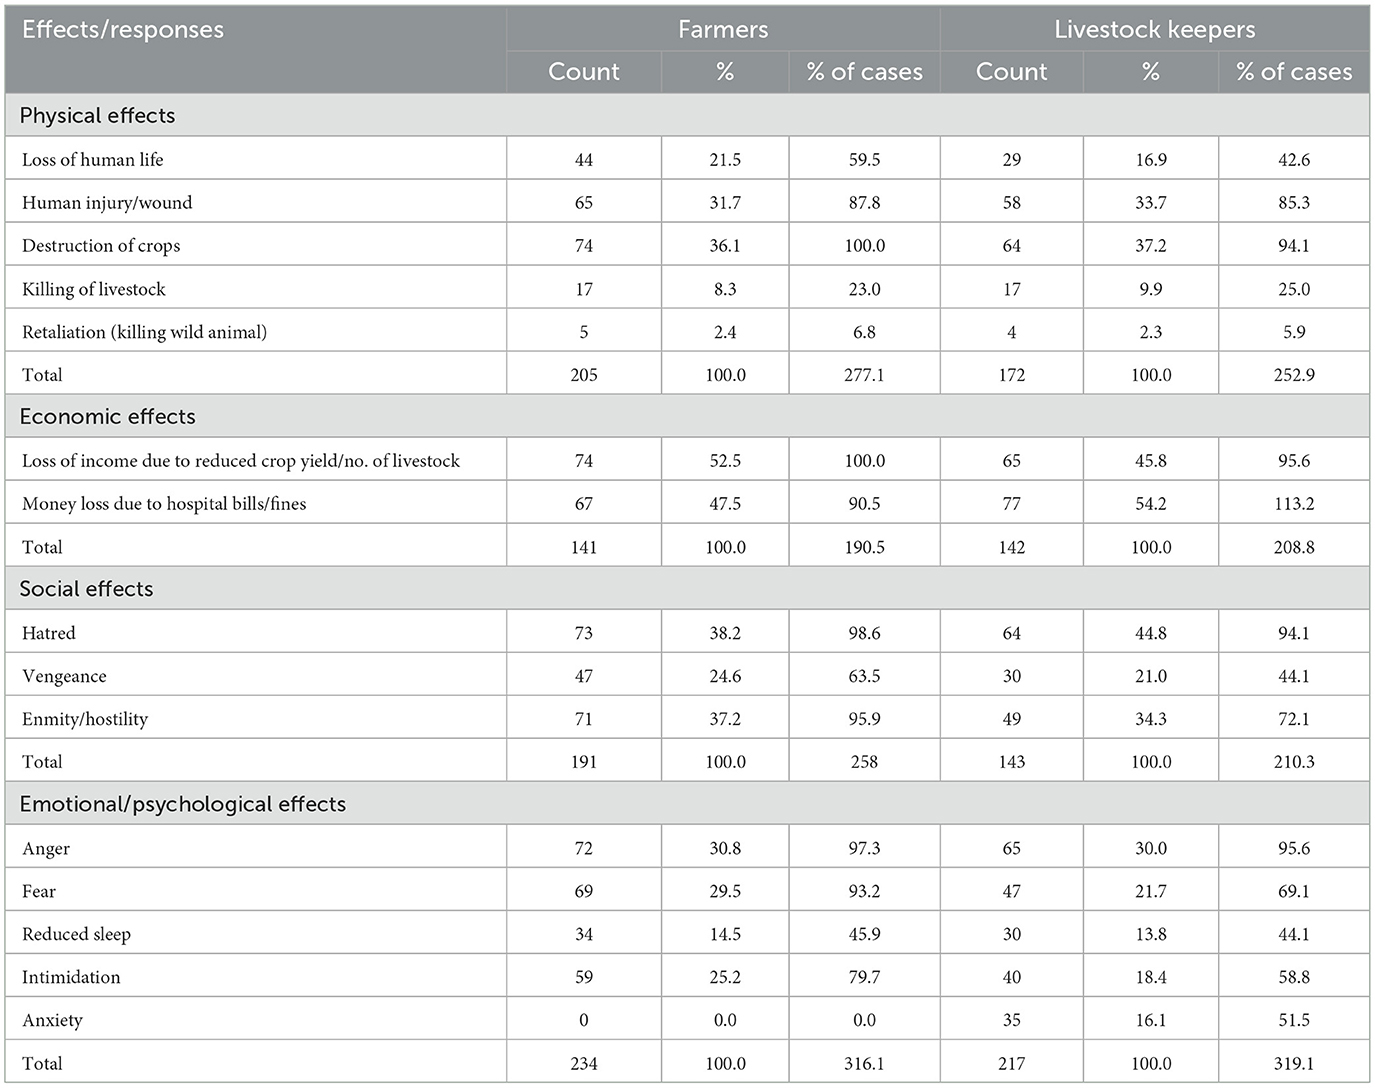Click the Killing of livestock row label
1375x1088 pixels.
(x=94, y=289)
